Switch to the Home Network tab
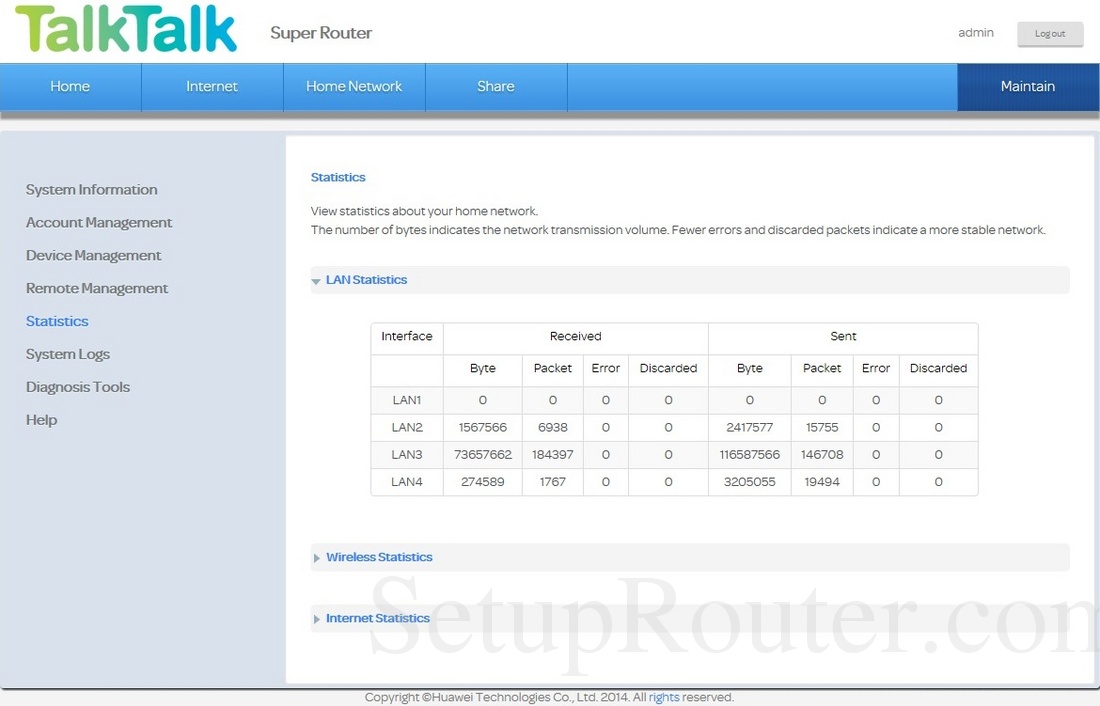 354,87
